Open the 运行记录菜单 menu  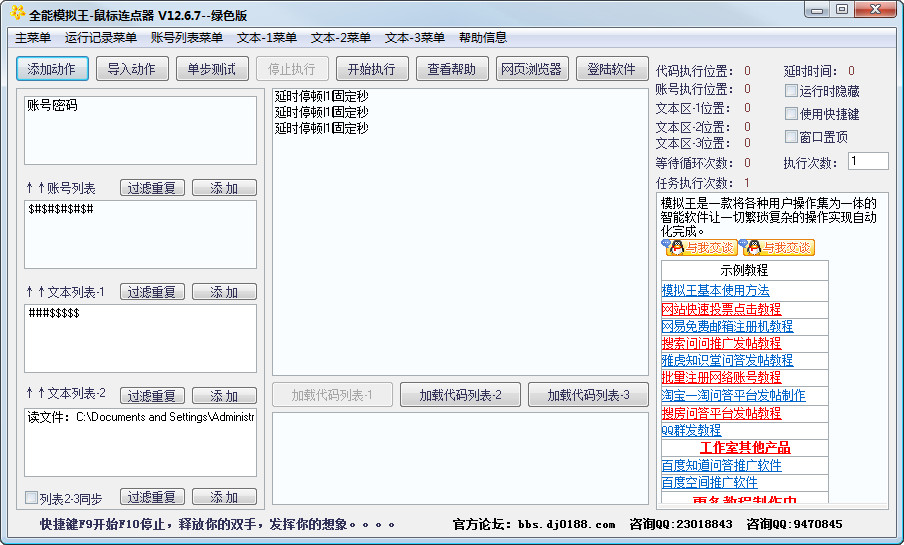[100, 37]
